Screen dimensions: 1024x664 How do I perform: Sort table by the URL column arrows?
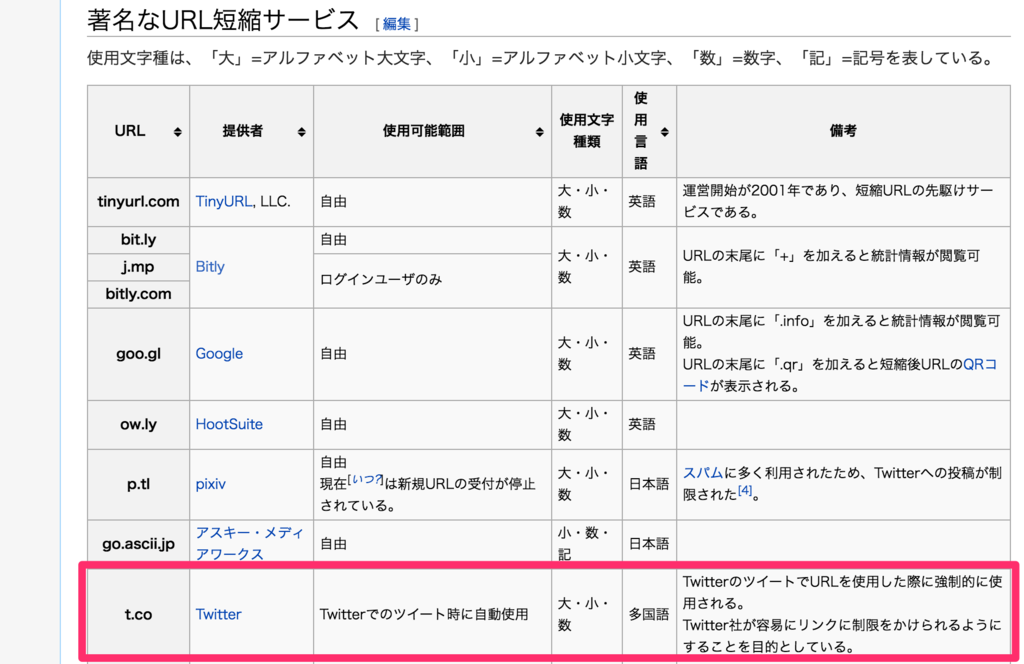[177, 132]
